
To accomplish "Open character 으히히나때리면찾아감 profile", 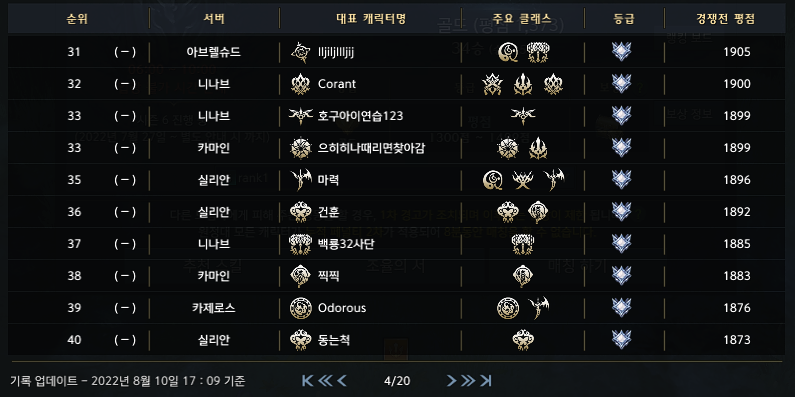I will (371, 148).
